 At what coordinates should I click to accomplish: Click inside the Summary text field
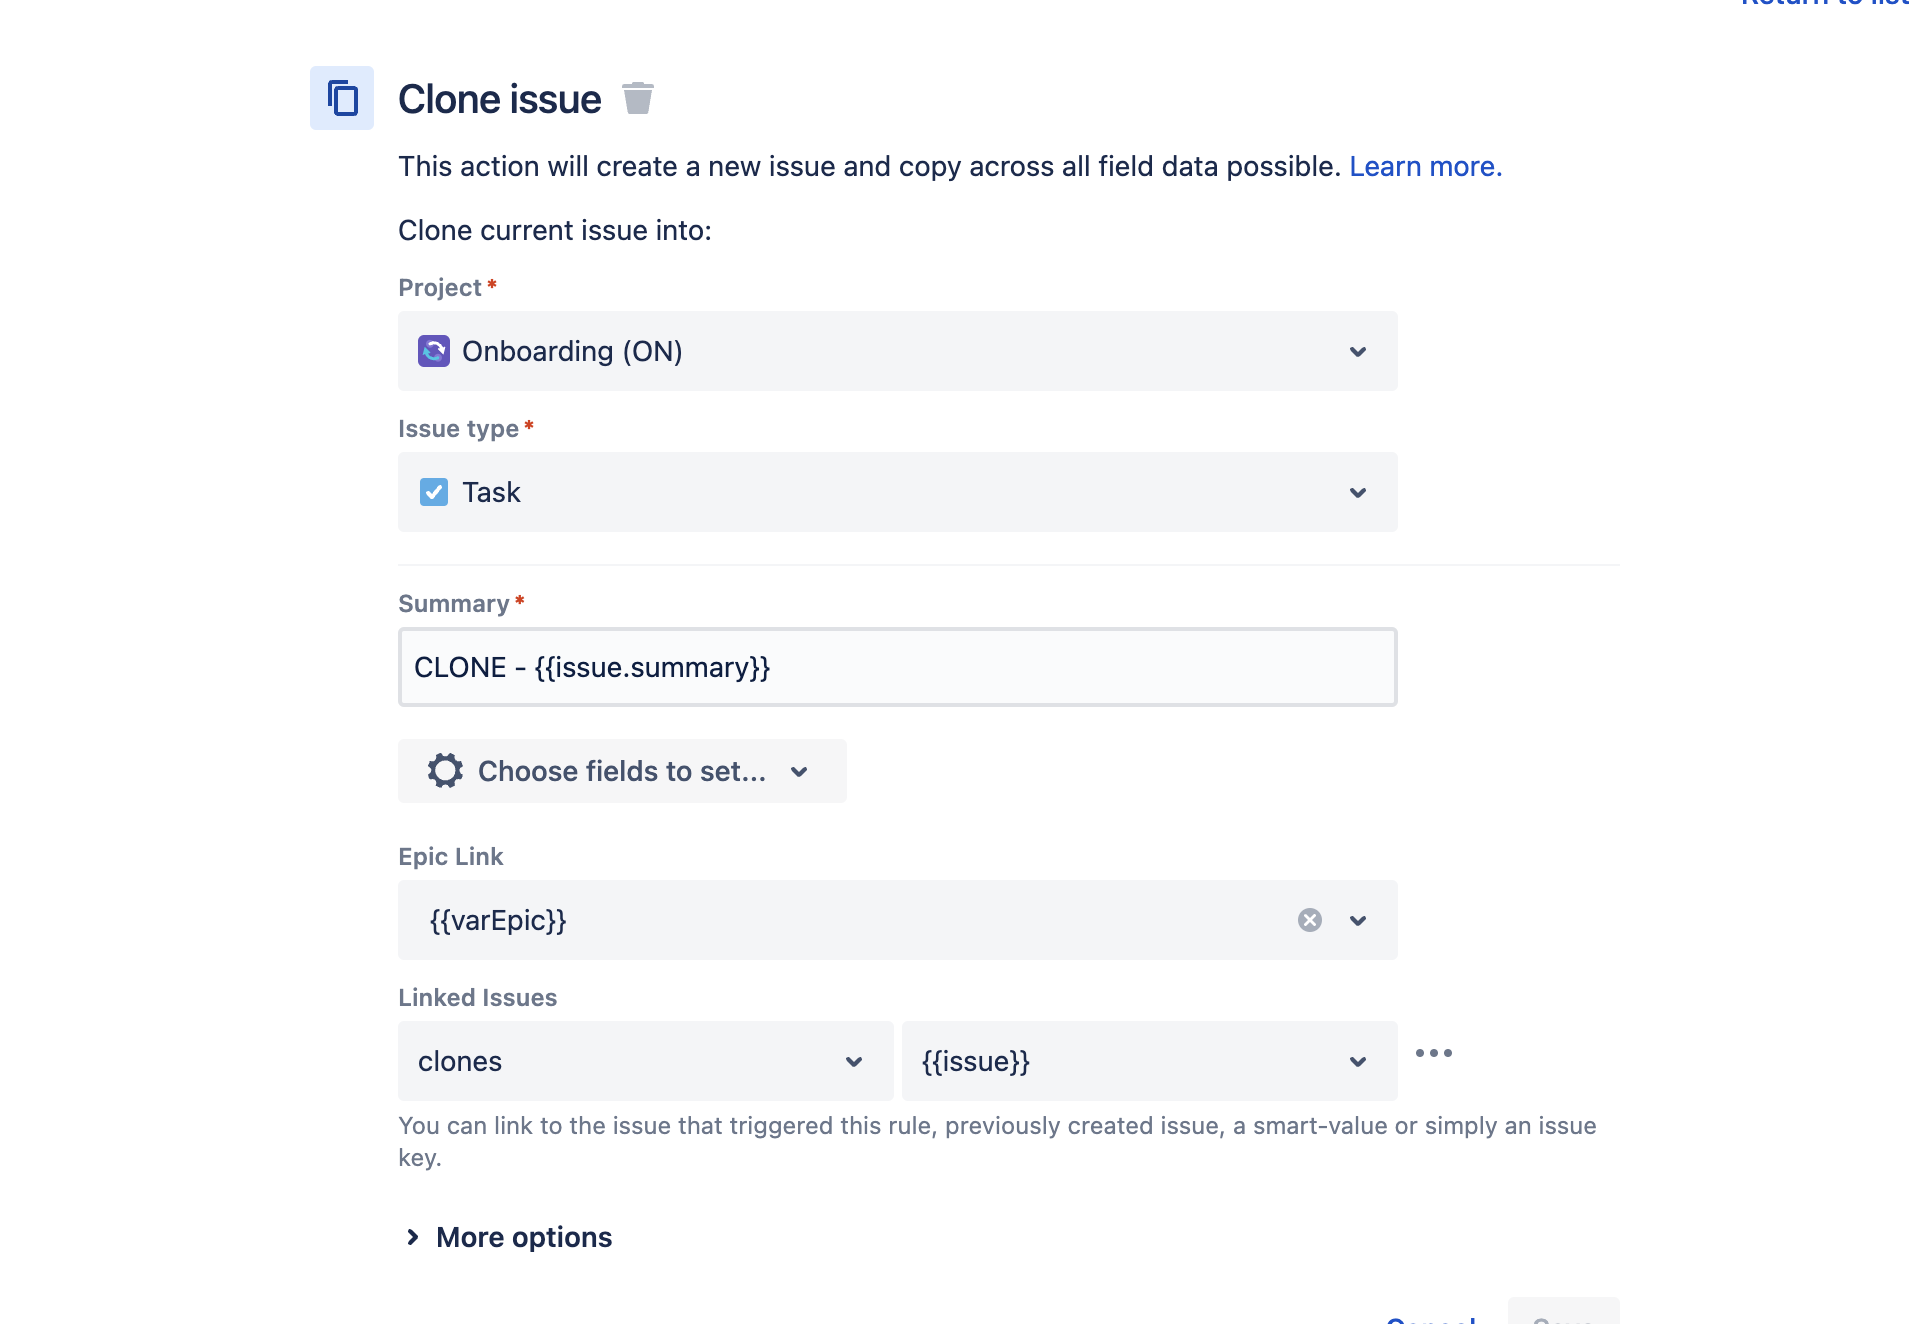pos(898,667)
